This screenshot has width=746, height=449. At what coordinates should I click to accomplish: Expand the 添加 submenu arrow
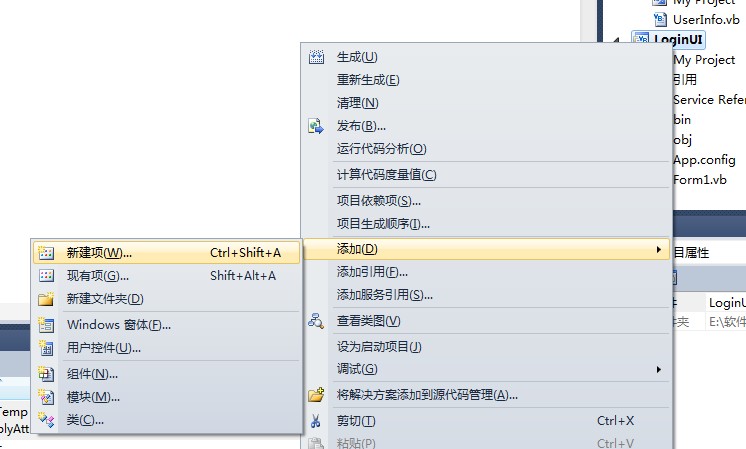658,249
